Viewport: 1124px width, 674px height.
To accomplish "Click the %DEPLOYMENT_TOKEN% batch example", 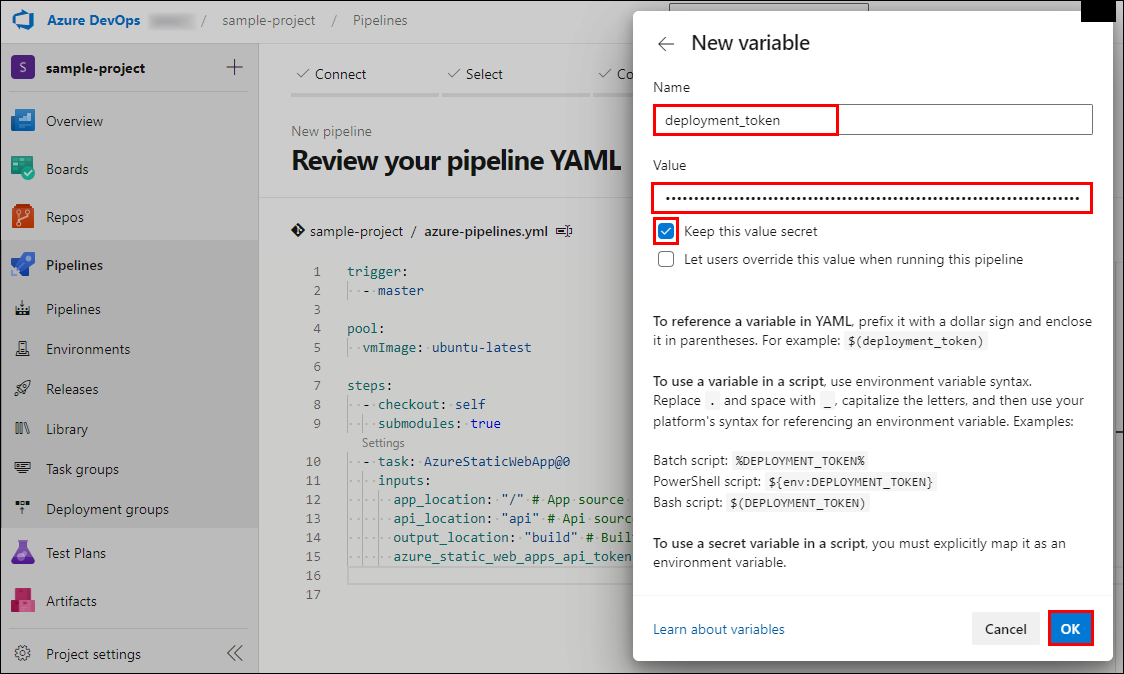I will coord(800,460).
